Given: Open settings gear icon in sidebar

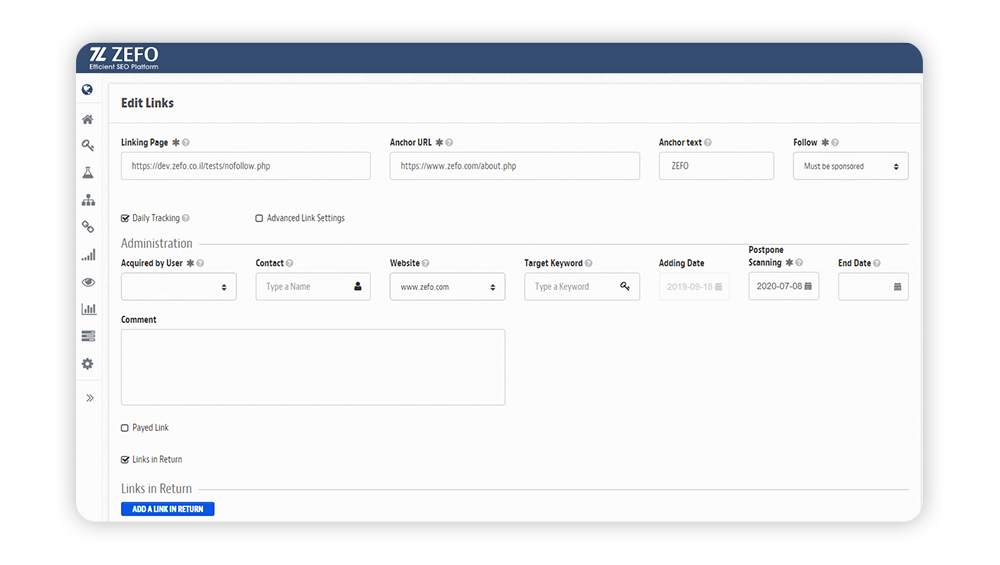Looking at the screenshot, I should point(87,363).
